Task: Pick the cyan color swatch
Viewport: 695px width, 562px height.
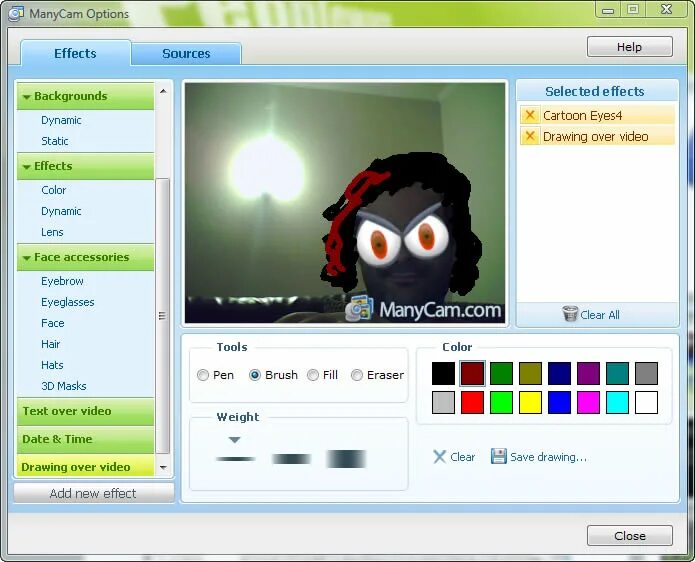Action: coord(617,402)
